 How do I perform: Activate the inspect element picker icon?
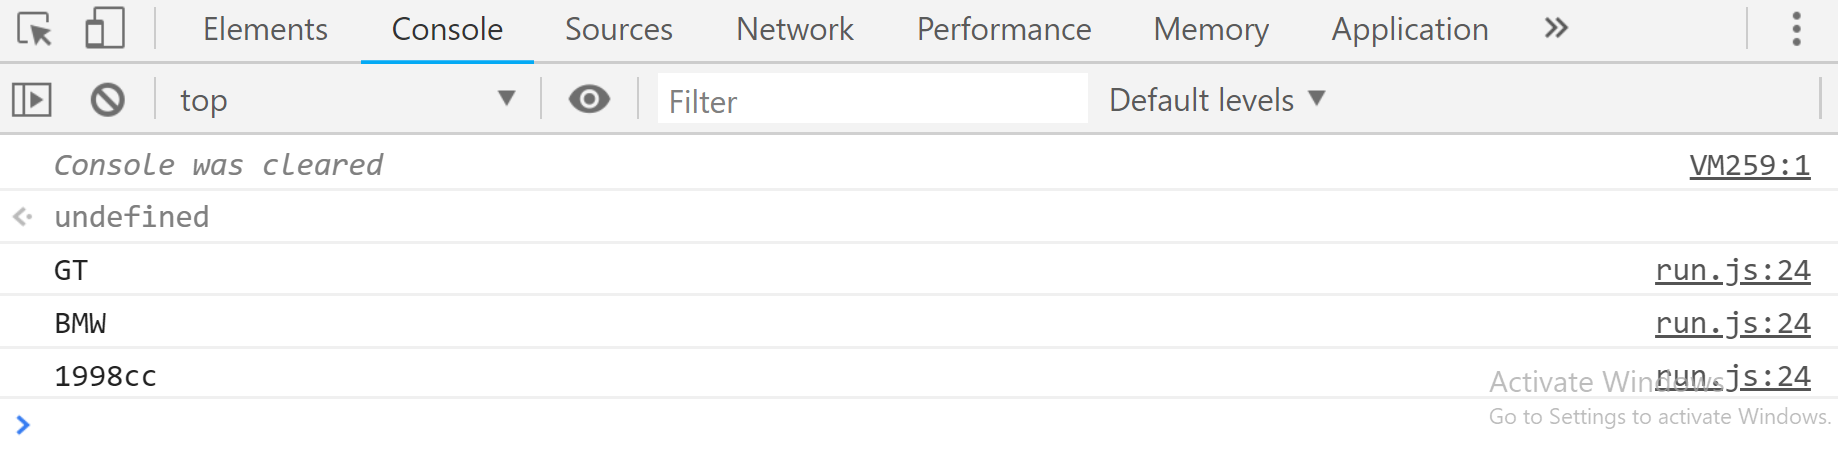pyautogui.click(x=35, y=29)
